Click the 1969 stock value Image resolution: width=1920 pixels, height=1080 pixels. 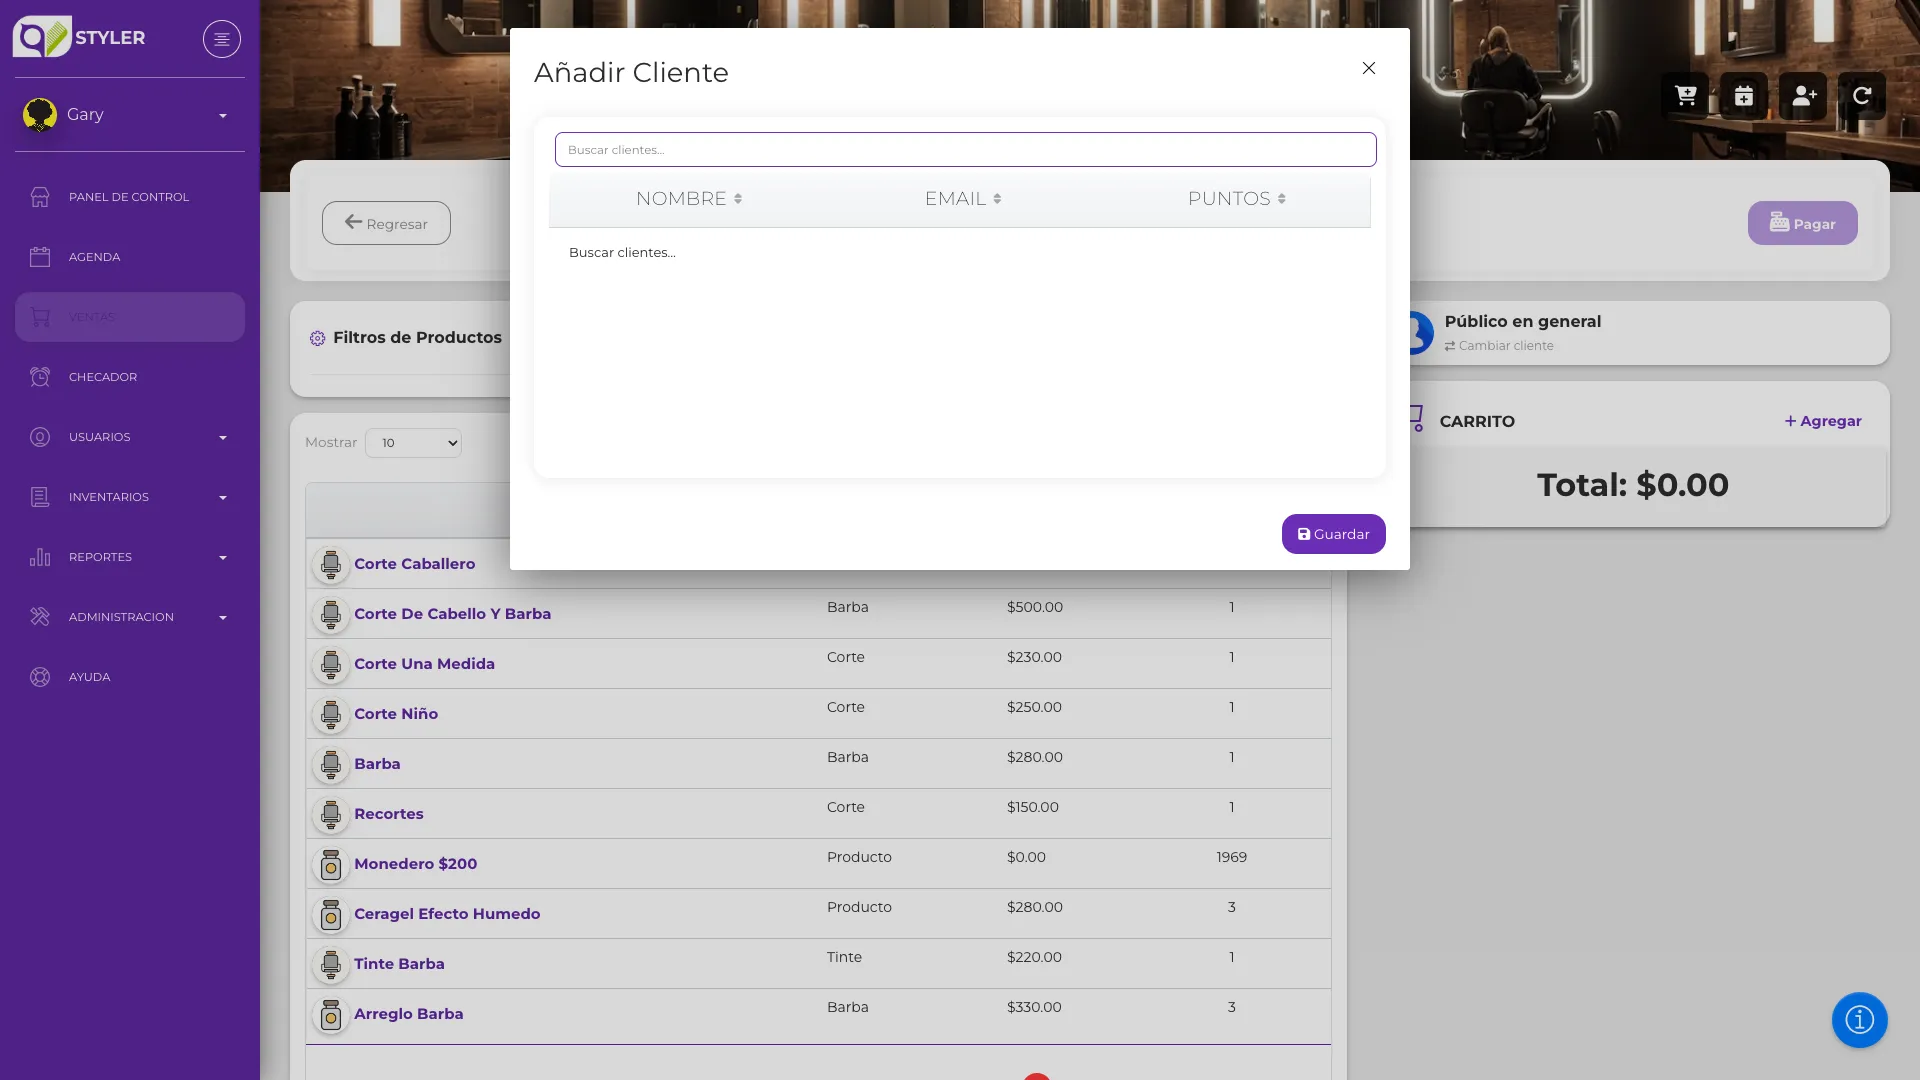1232,857
